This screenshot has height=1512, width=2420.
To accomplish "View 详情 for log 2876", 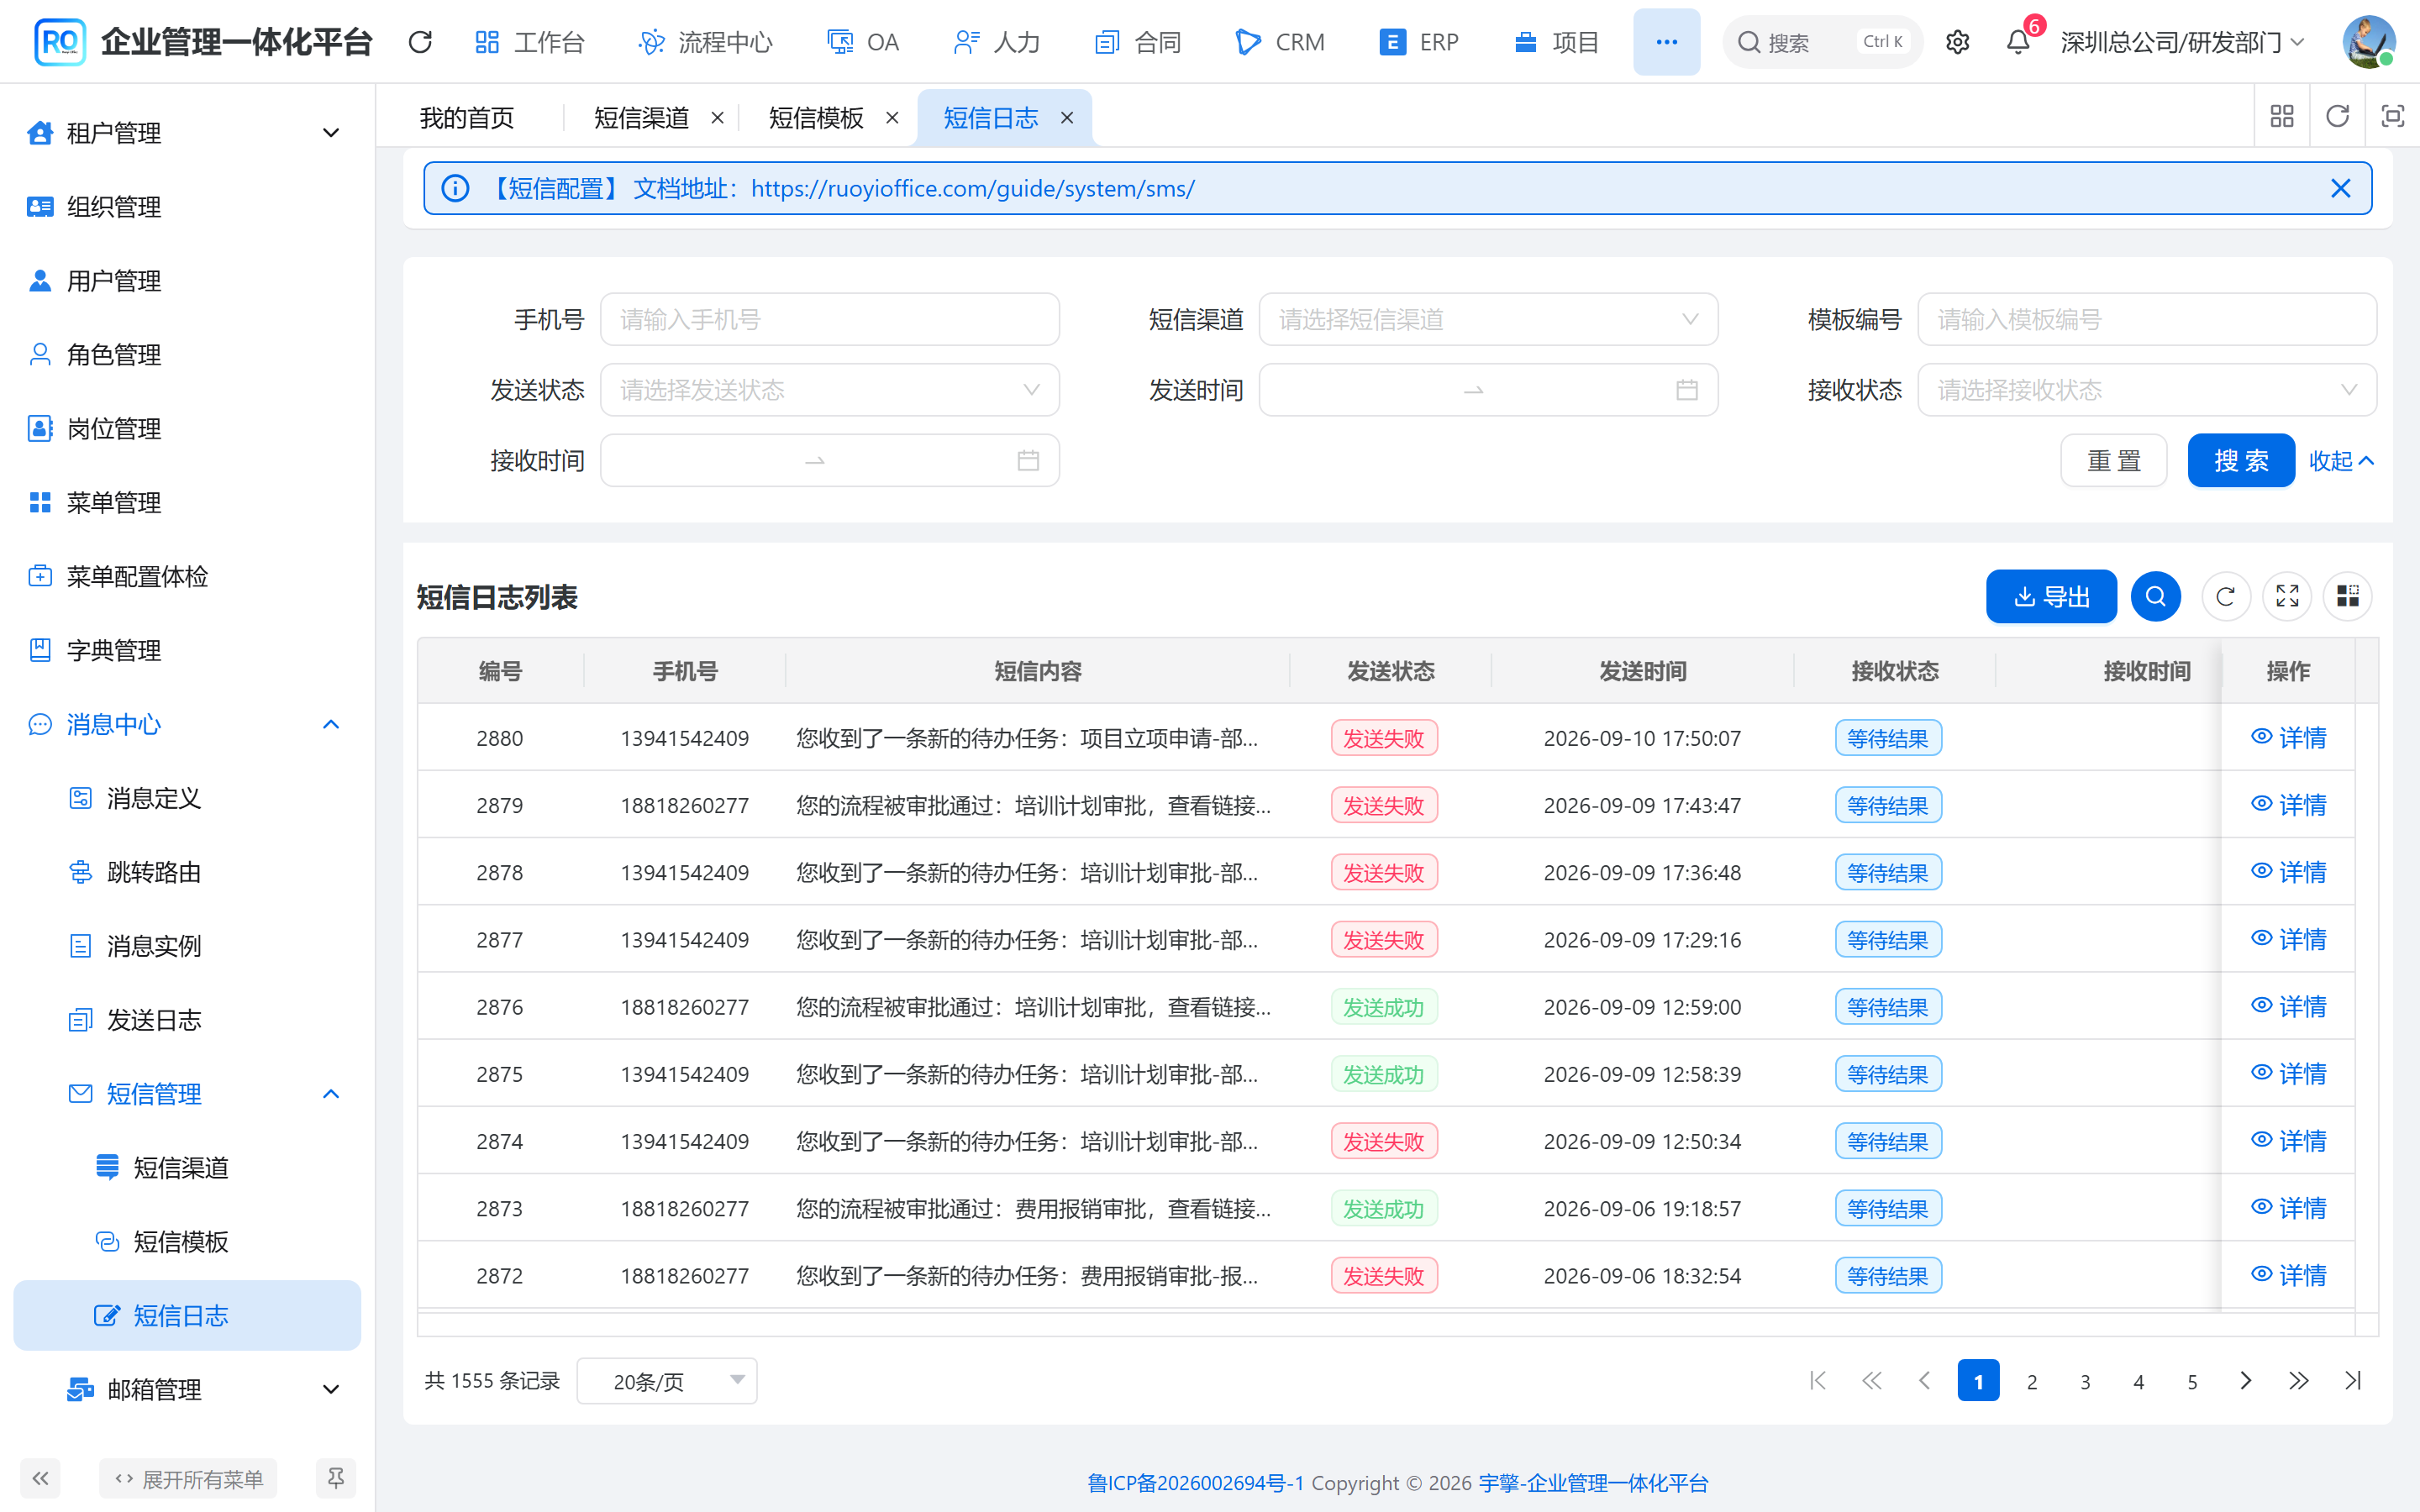I will coord(2288,1006).
